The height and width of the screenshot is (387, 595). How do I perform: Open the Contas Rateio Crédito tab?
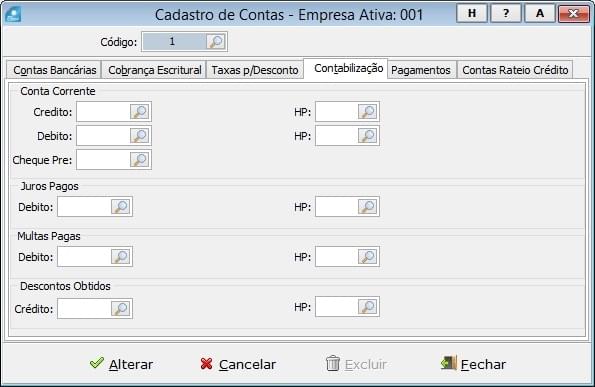coord(515,70)
